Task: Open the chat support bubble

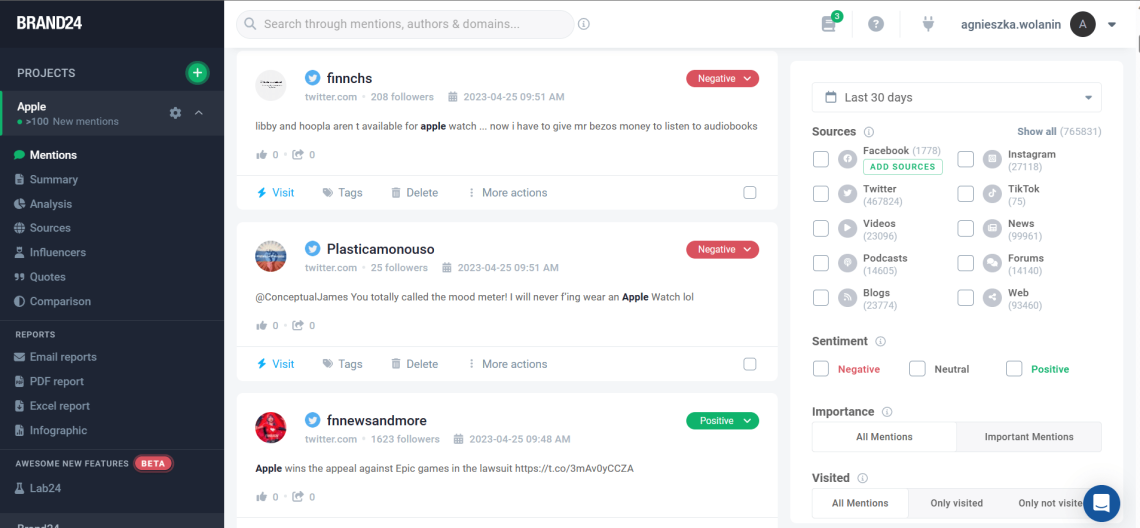Action: coord(1101,503)
